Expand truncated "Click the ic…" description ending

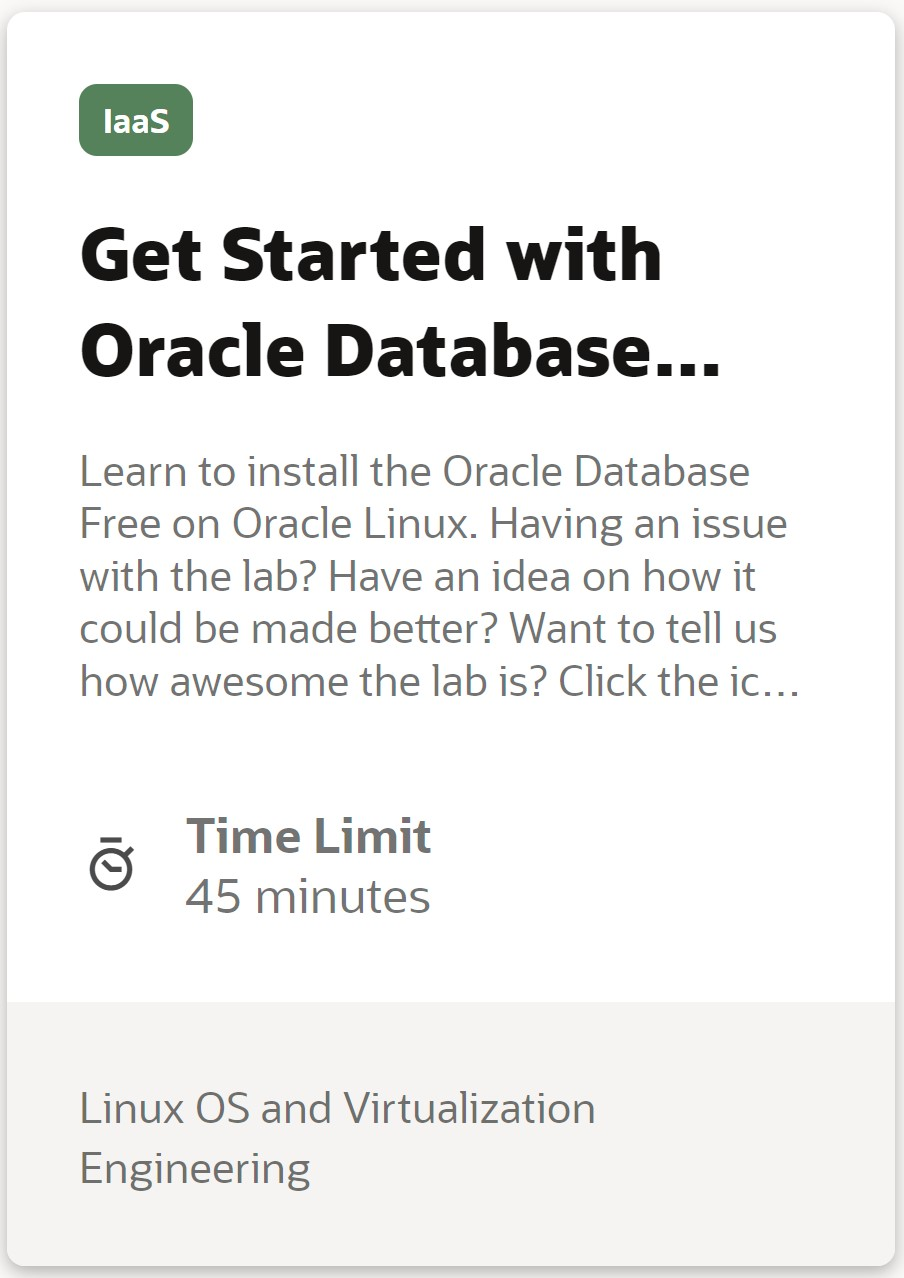(x=679, y=682)
